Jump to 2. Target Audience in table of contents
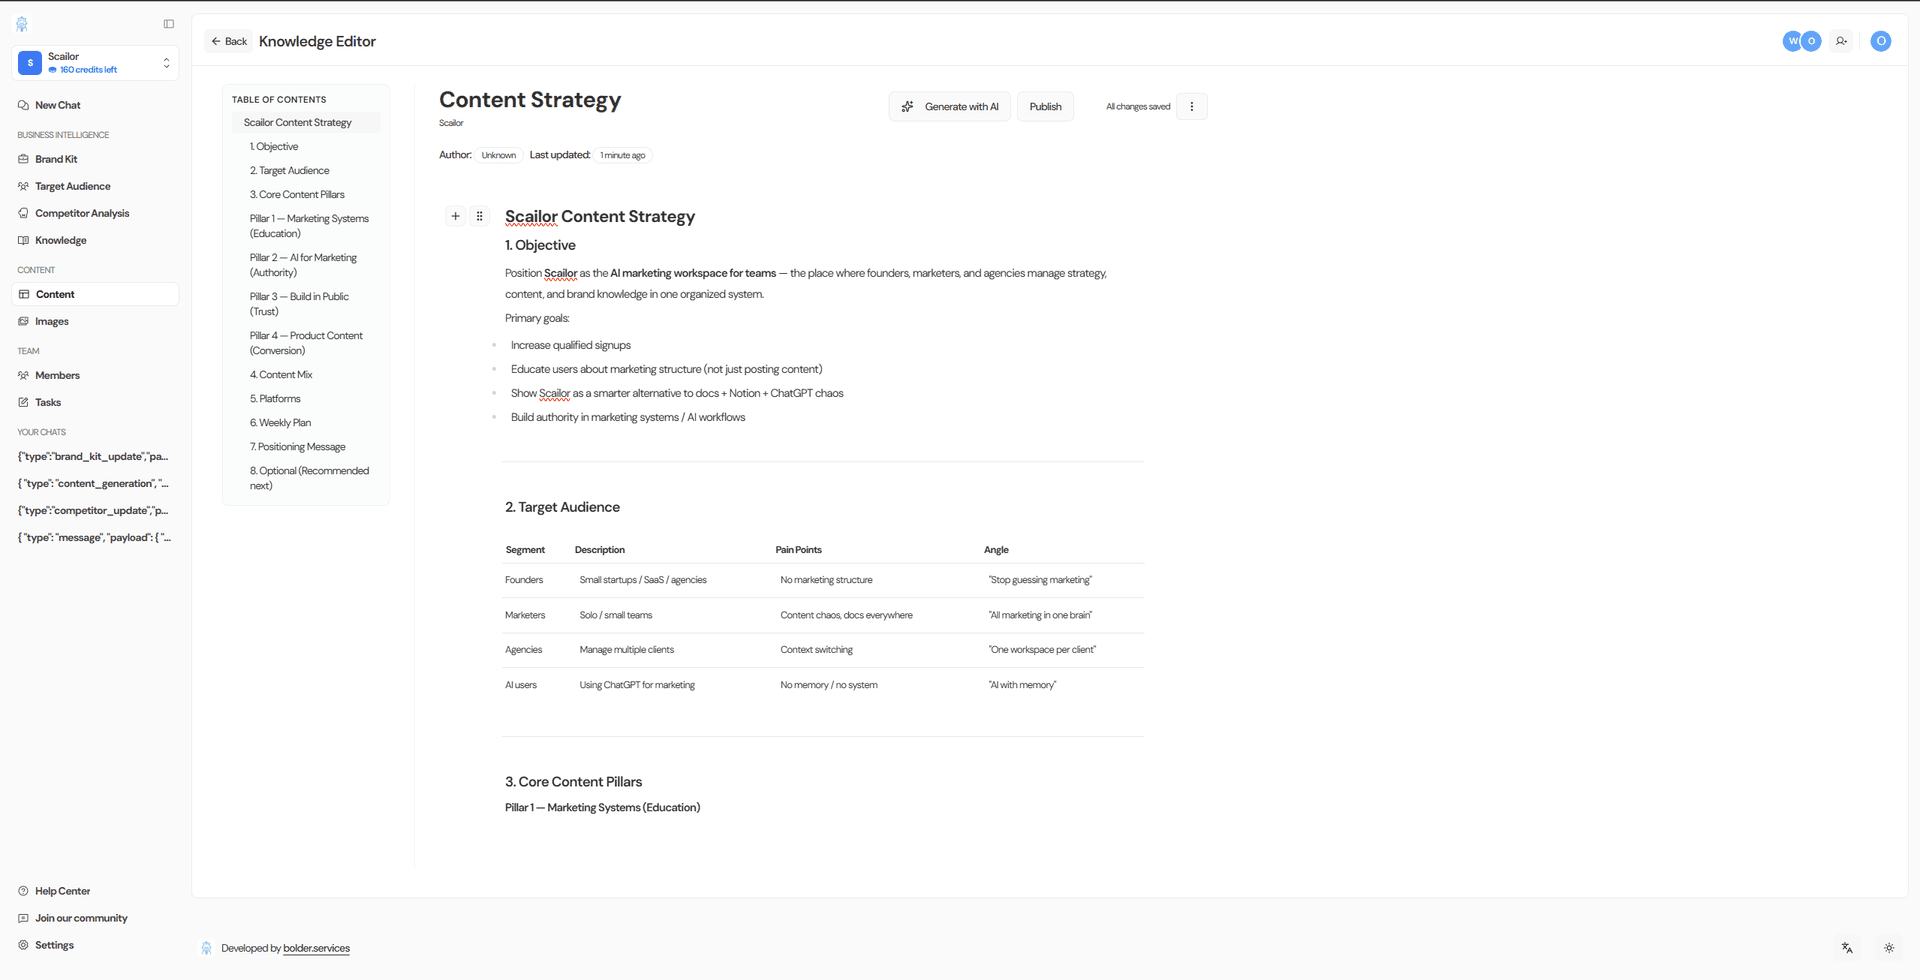The image size is (1920, 980). (x=289, y=170)
